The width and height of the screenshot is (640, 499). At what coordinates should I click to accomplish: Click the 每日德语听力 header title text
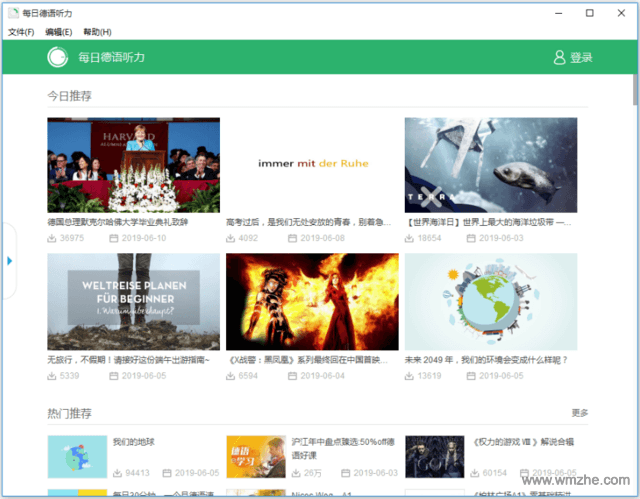[111, 58]
